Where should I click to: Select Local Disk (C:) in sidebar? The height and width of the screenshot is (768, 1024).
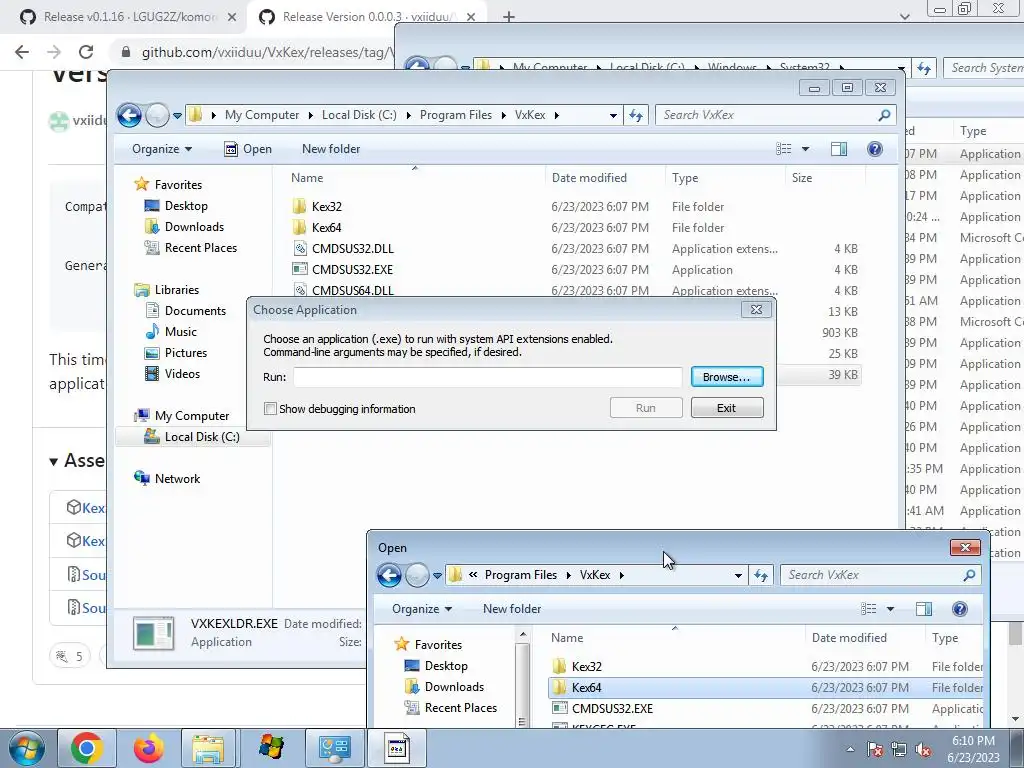click(x=202, y=437)
